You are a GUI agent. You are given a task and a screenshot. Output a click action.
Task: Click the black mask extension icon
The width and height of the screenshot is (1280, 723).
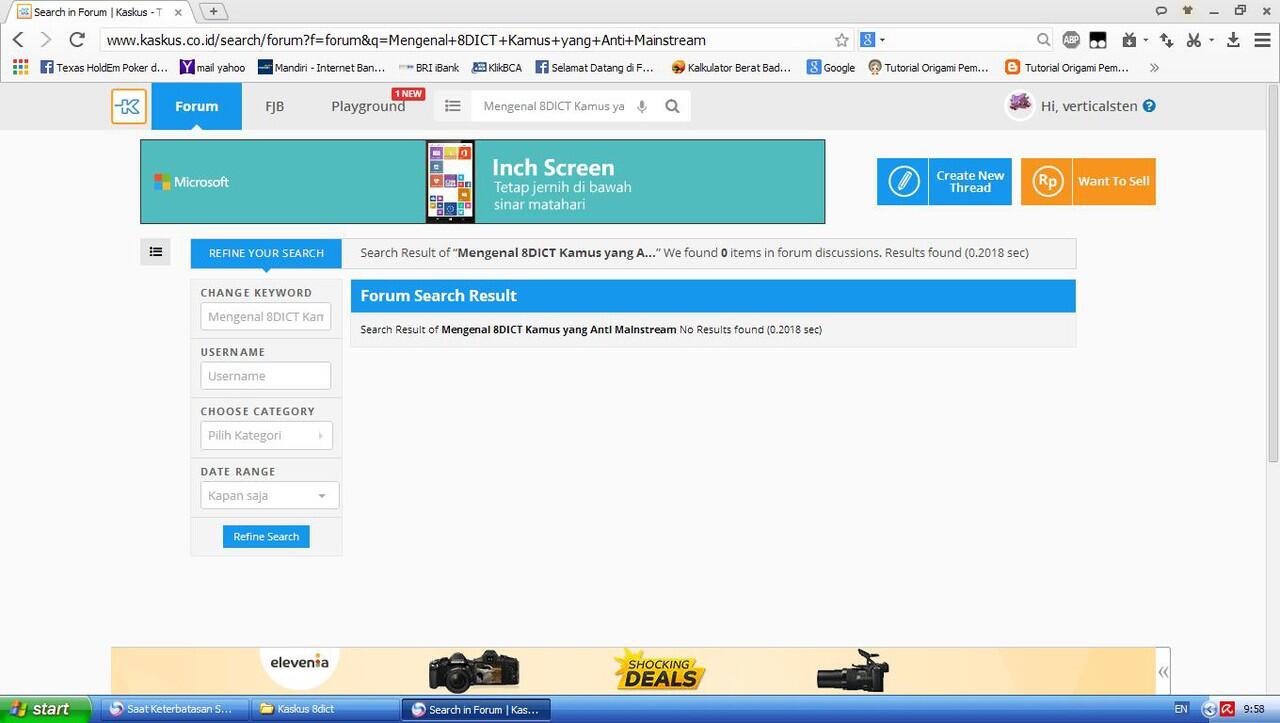[1098, 40]
